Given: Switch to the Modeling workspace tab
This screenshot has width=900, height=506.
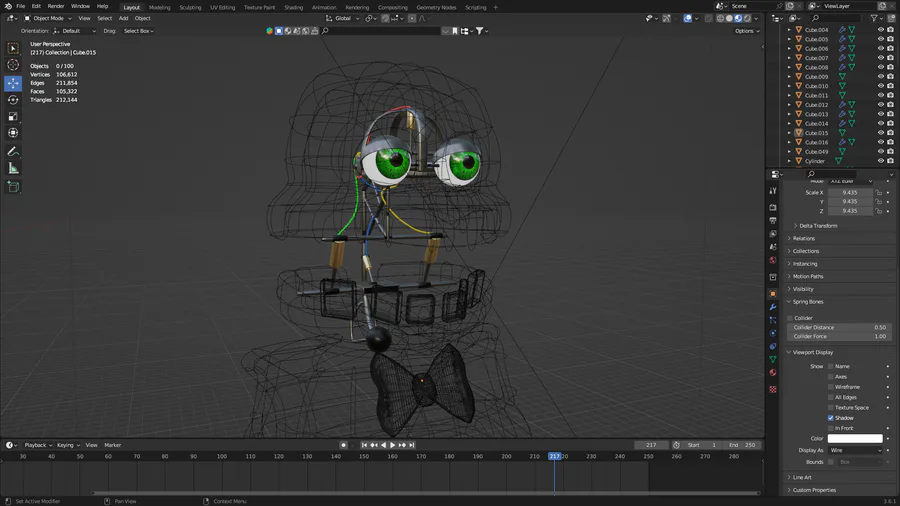Looking at the screenshot, I should 160,7.
